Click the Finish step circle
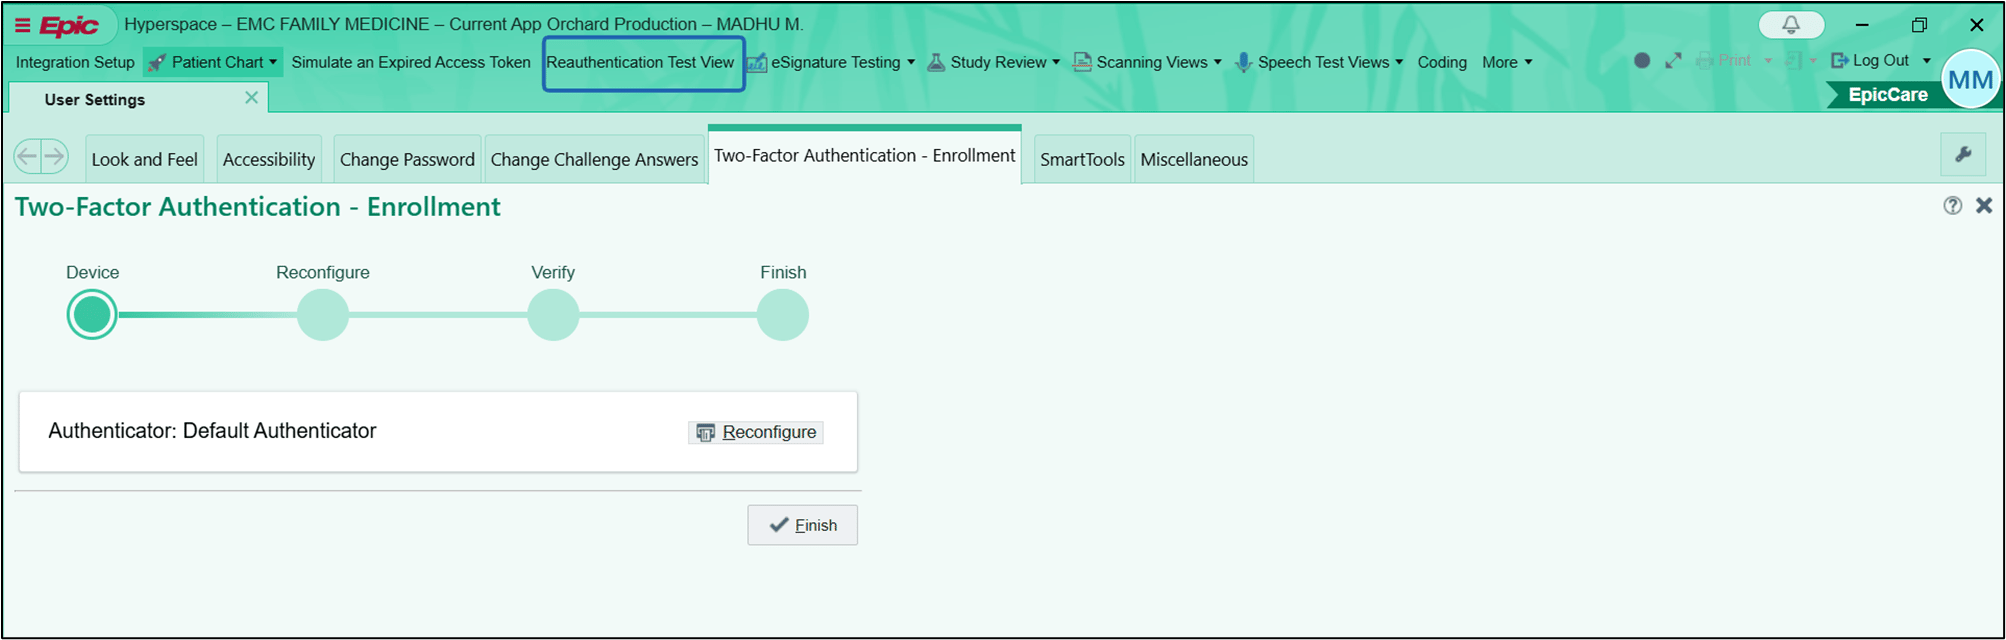Screen dimensions: 2006x640 pyautogui.click(x=783, y=315)
